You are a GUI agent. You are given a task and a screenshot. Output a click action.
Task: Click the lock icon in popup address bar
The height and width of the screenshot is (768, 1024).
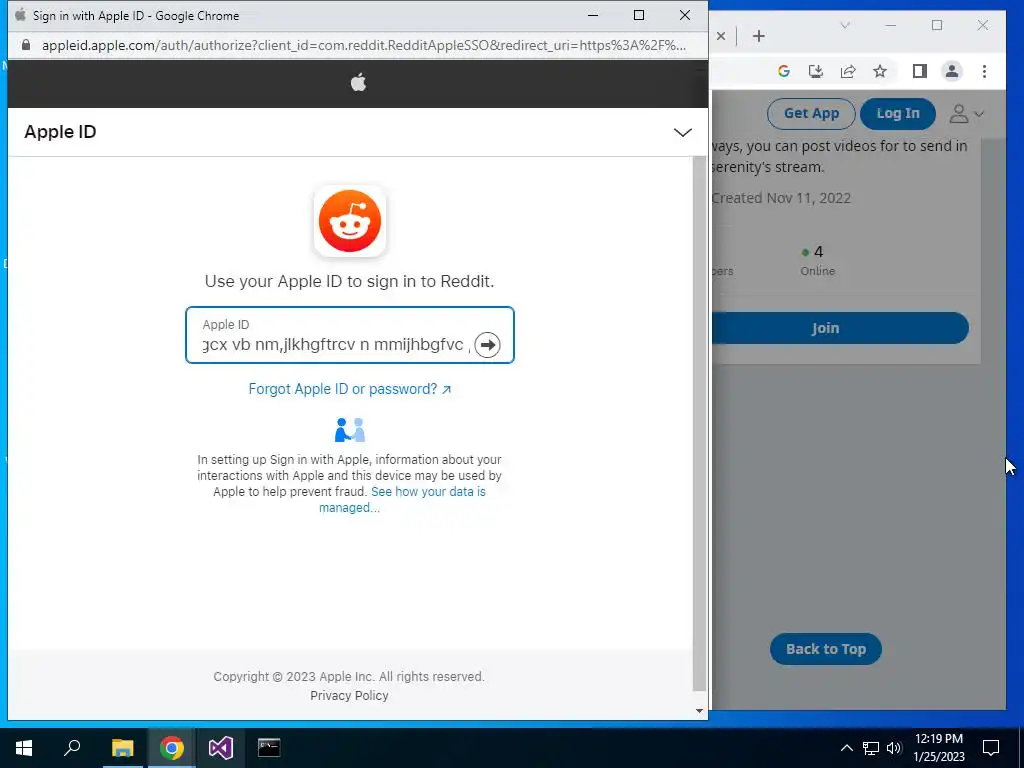pyautogui.click(x=26, y=45)
